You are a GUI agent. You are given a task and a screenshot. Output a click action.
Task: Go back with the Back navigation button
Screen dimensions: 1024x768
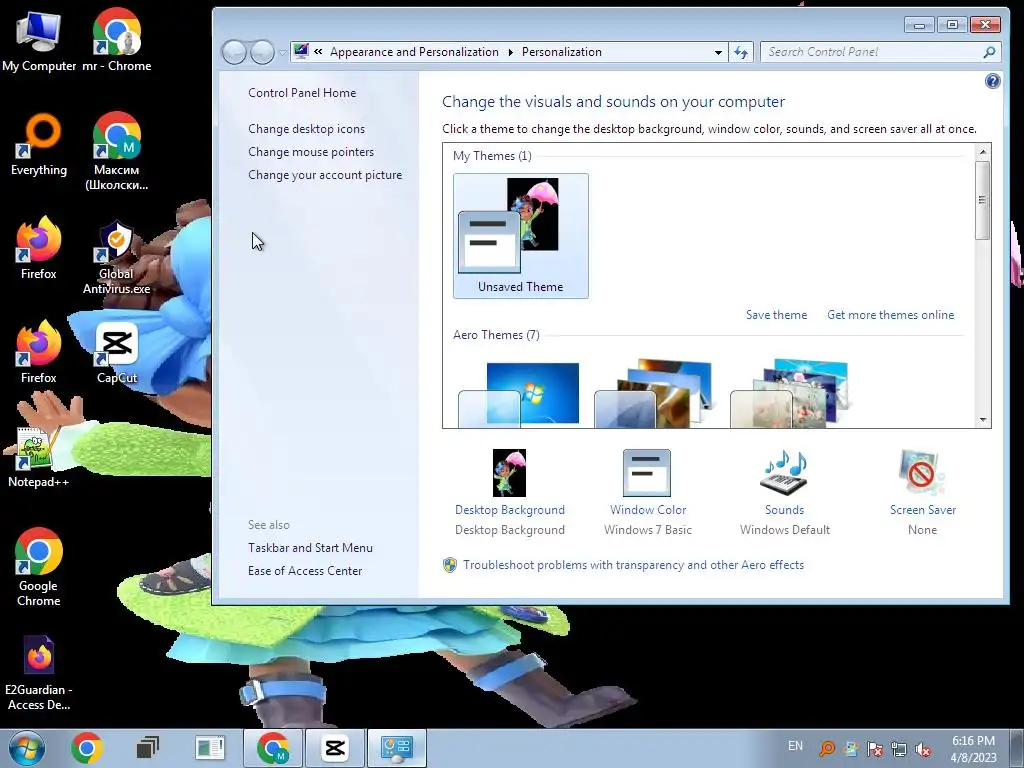point(234,52)
